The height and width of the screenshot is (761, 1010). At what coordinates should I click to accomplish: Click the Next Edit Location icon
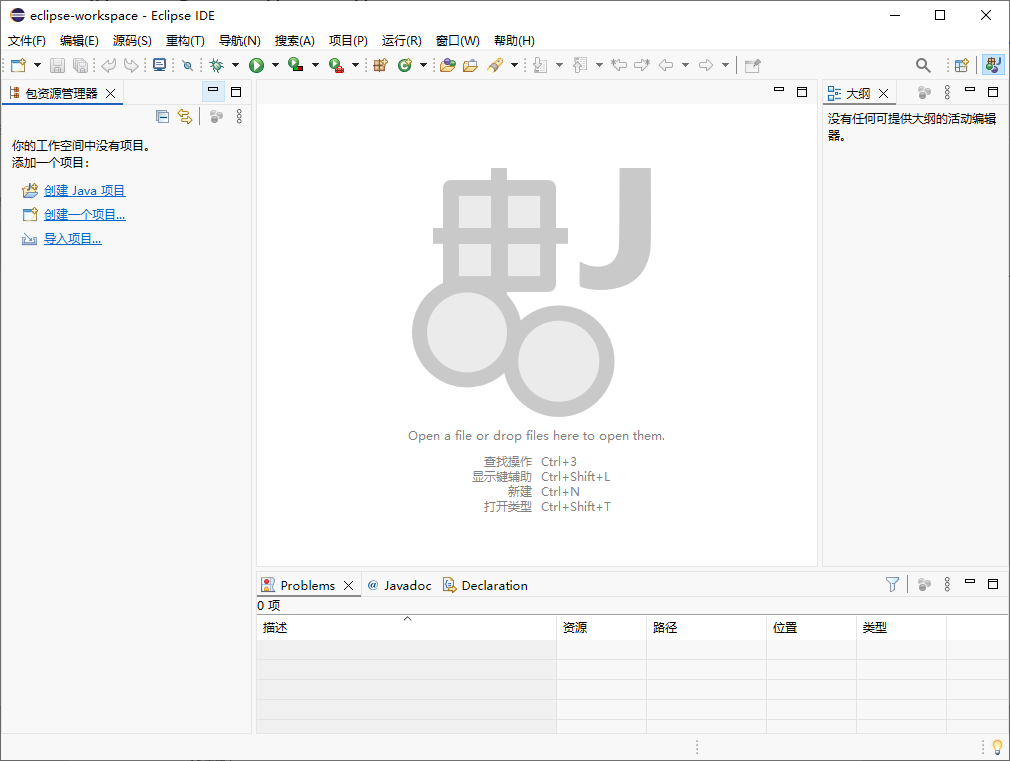pyautogui.click(x=642, y=65)
